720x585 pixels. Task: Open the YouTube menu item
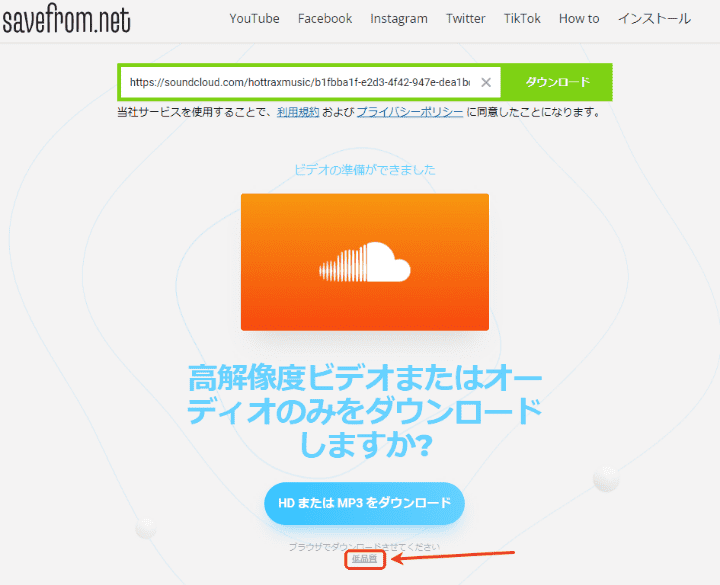(254, 19)
